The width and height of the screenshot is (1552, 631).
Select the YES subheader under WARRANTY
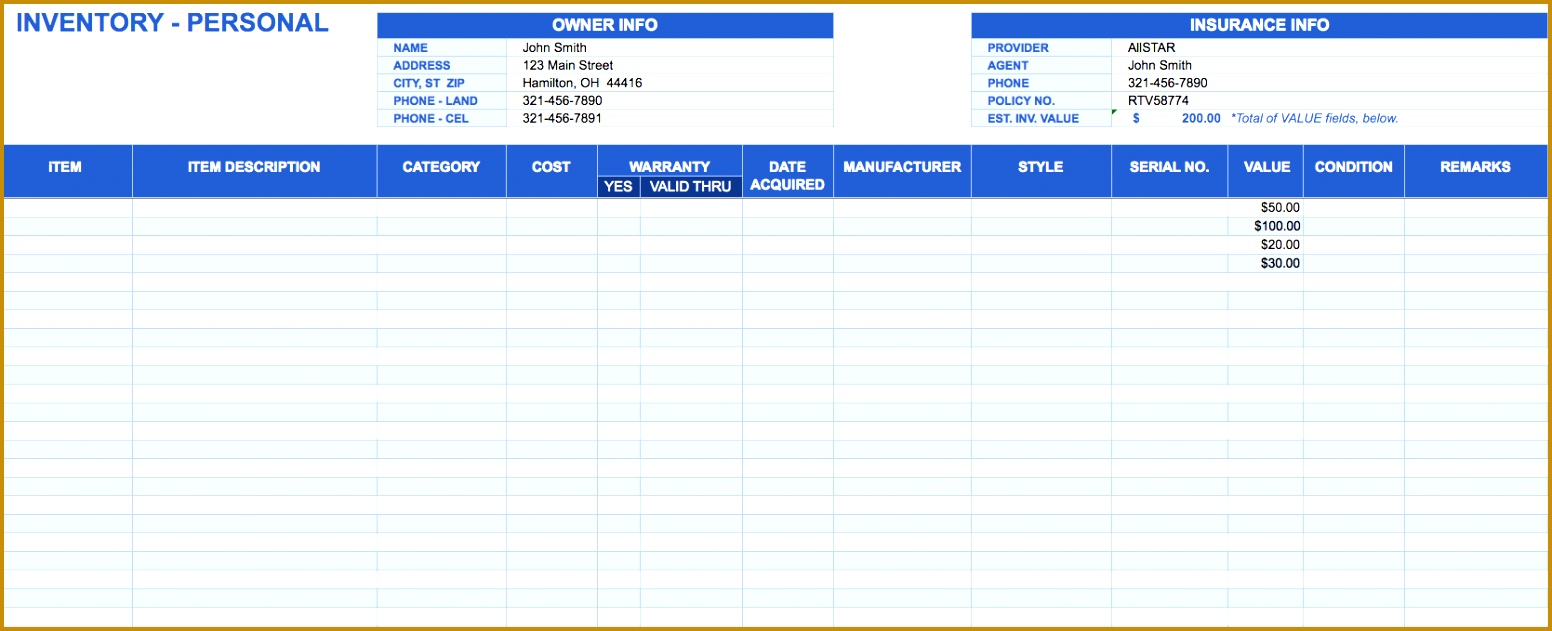[619, 186]
